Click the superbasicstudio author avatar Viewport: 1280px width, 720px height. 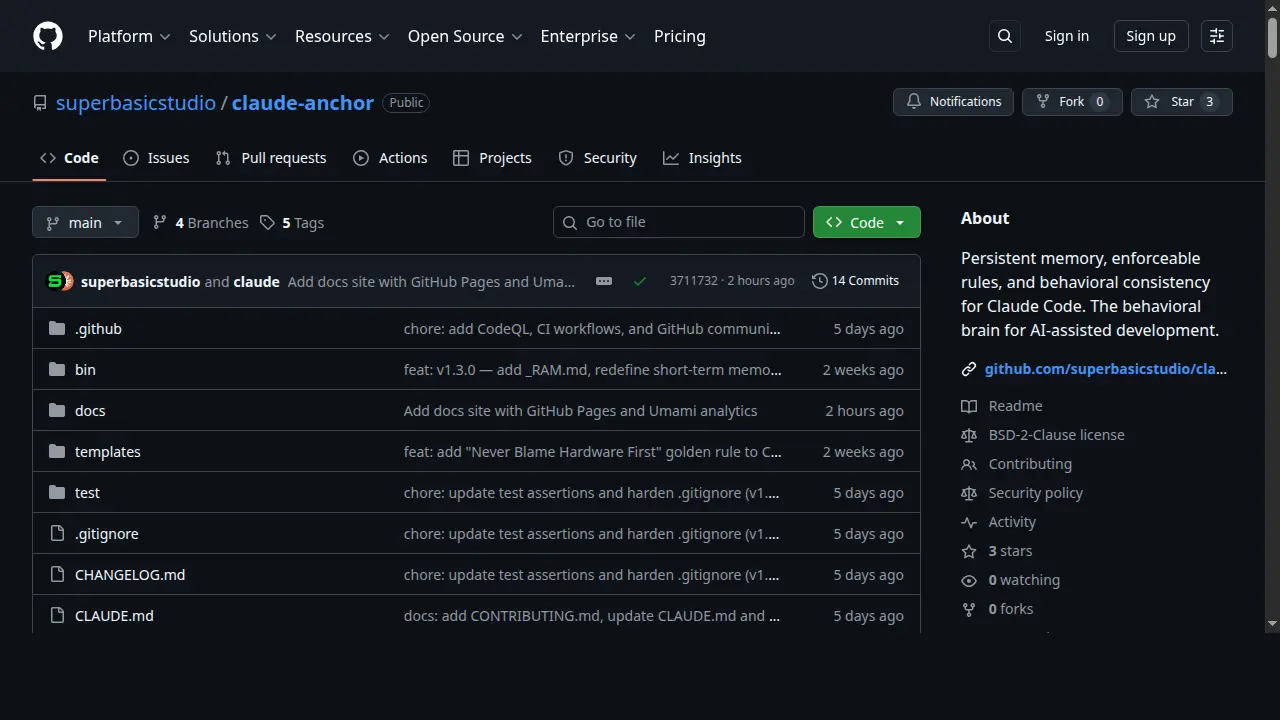click(56, 281)
